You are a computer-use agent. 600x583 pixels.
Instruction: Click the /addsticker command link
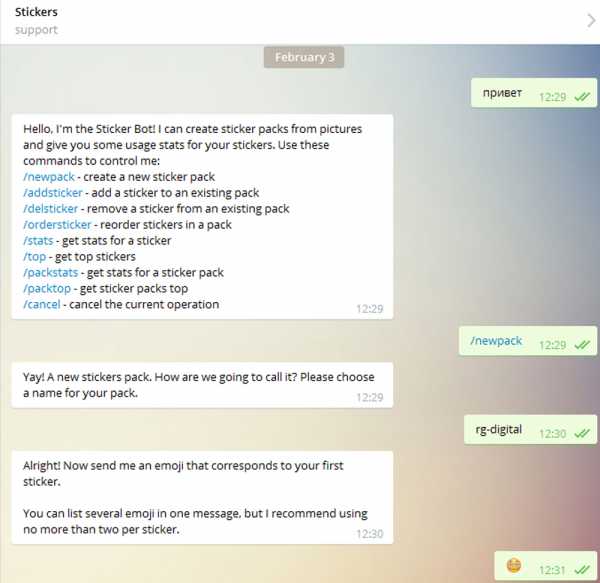[x=53, y=193]
